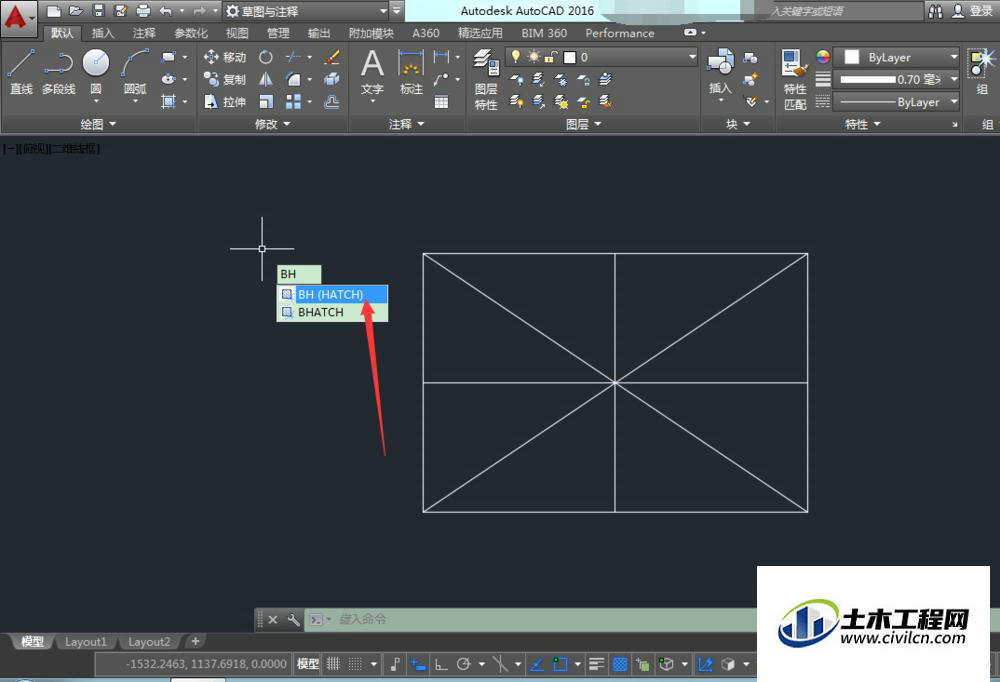This screenshot has width=1000, height=682.
Task: Add new layout with plus button
Action: tap(195, 641)
